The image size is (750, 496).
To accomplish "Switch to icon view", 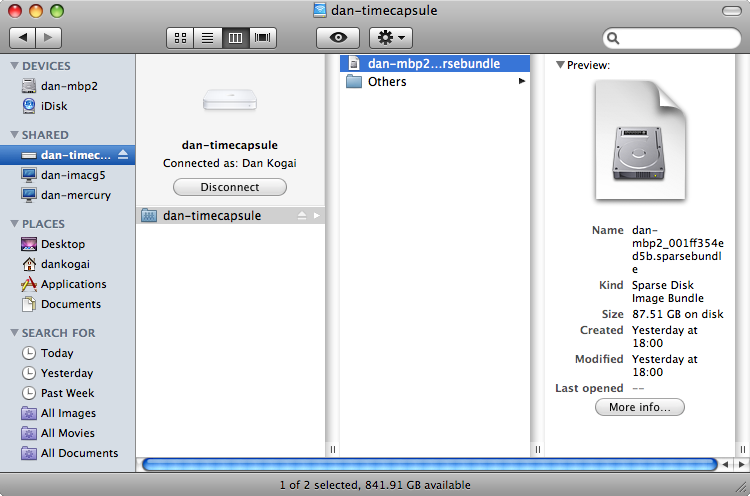I will pyautogui.click(x=180, y=38).
